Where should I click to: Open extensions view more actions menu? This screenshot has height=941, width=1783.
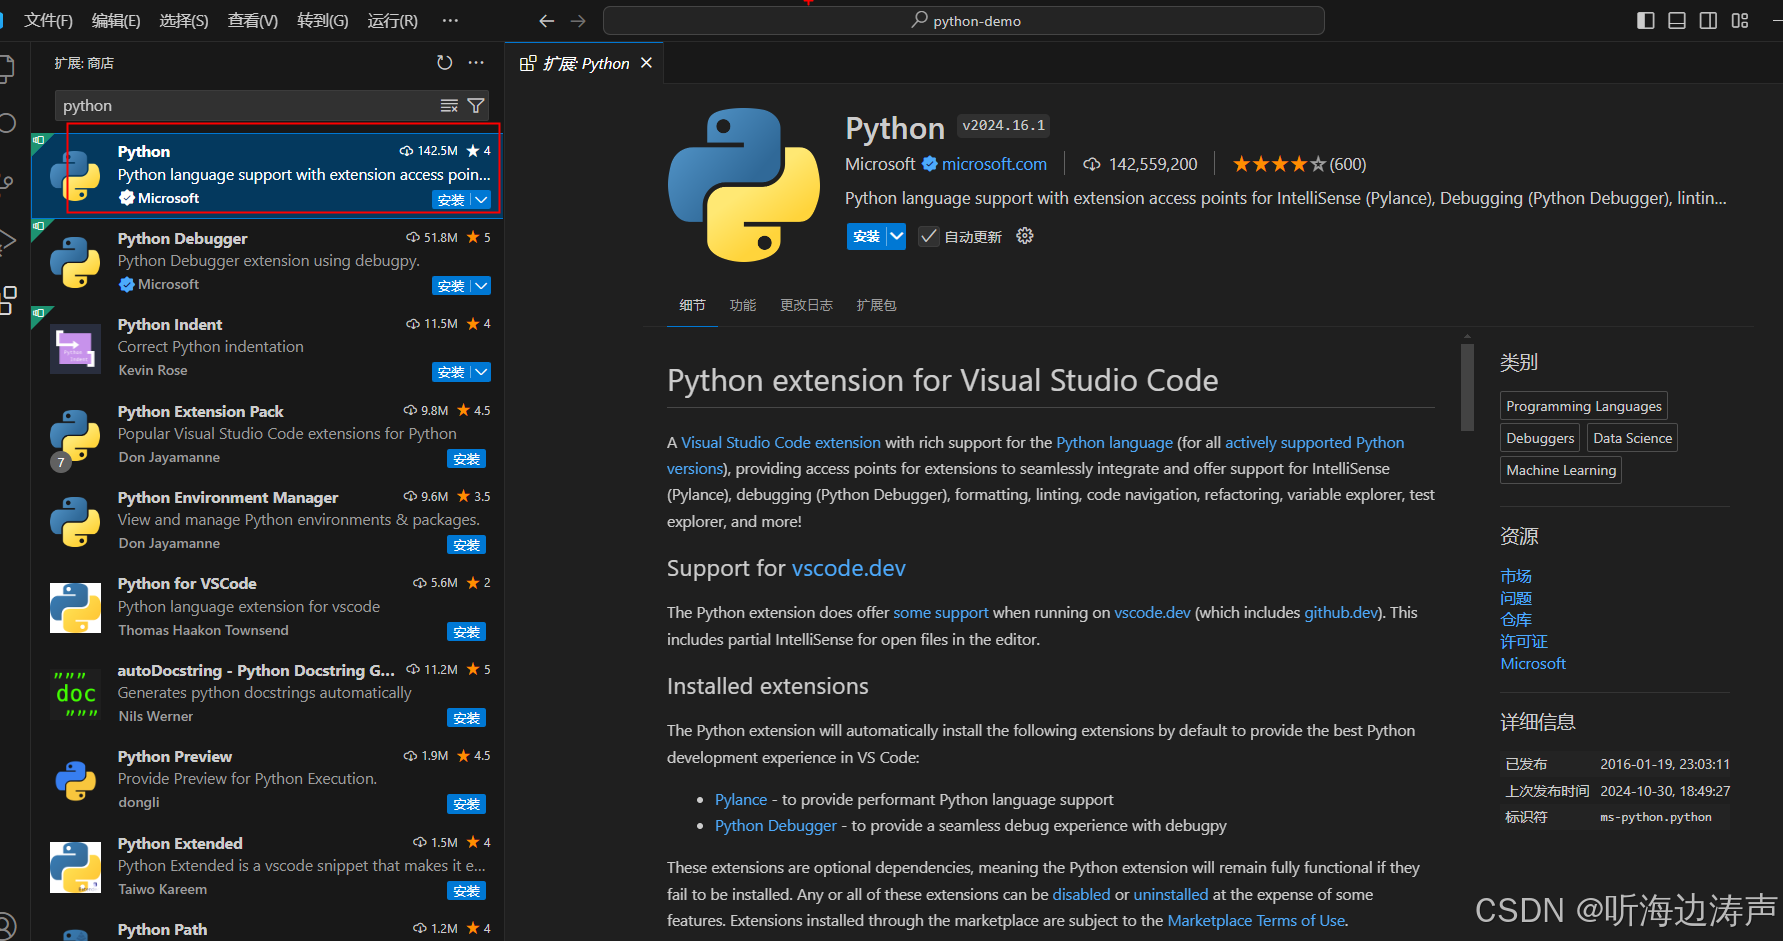click(x=476, y=63)
